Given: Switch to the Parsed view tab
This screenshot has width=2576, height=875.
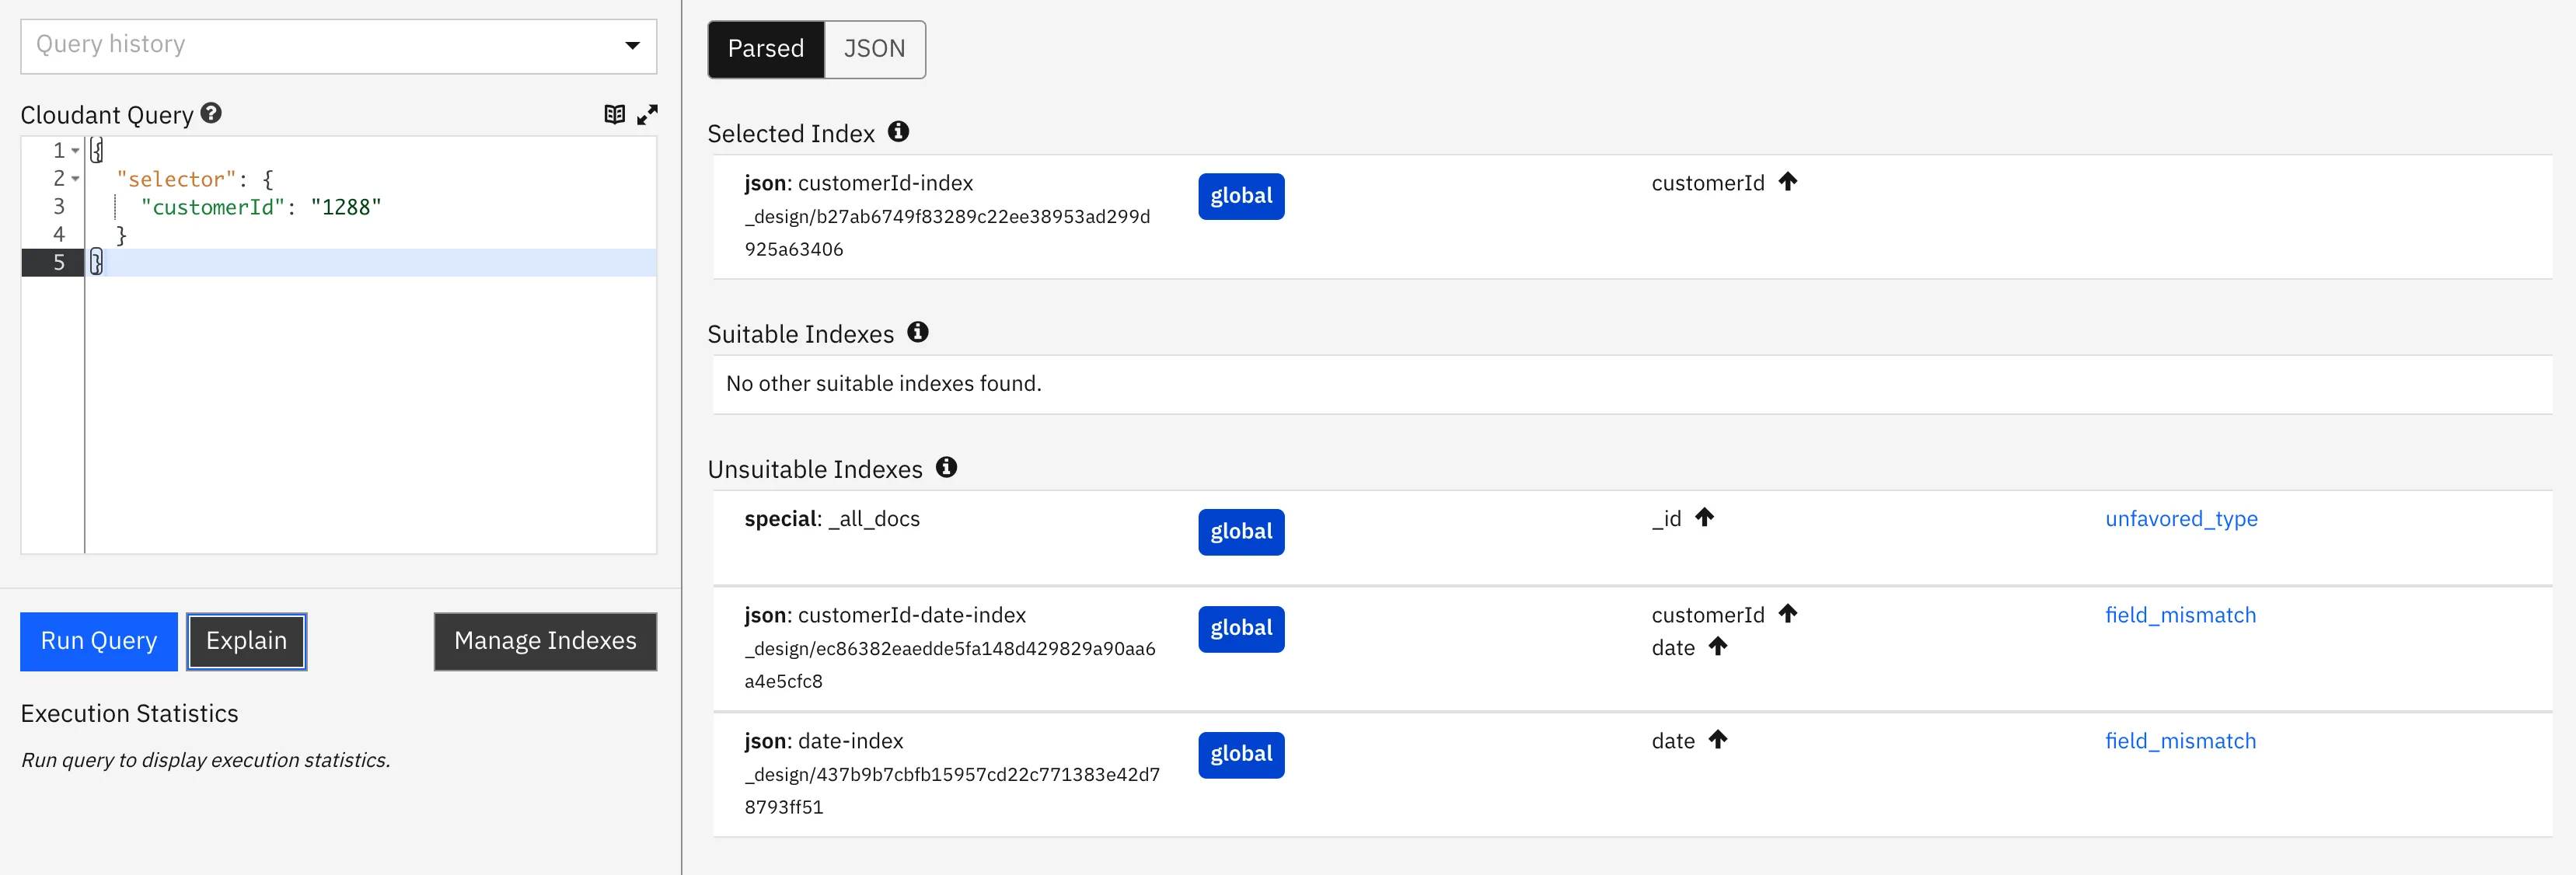Looking at the screenshot, I should click(x=766, y=49).
